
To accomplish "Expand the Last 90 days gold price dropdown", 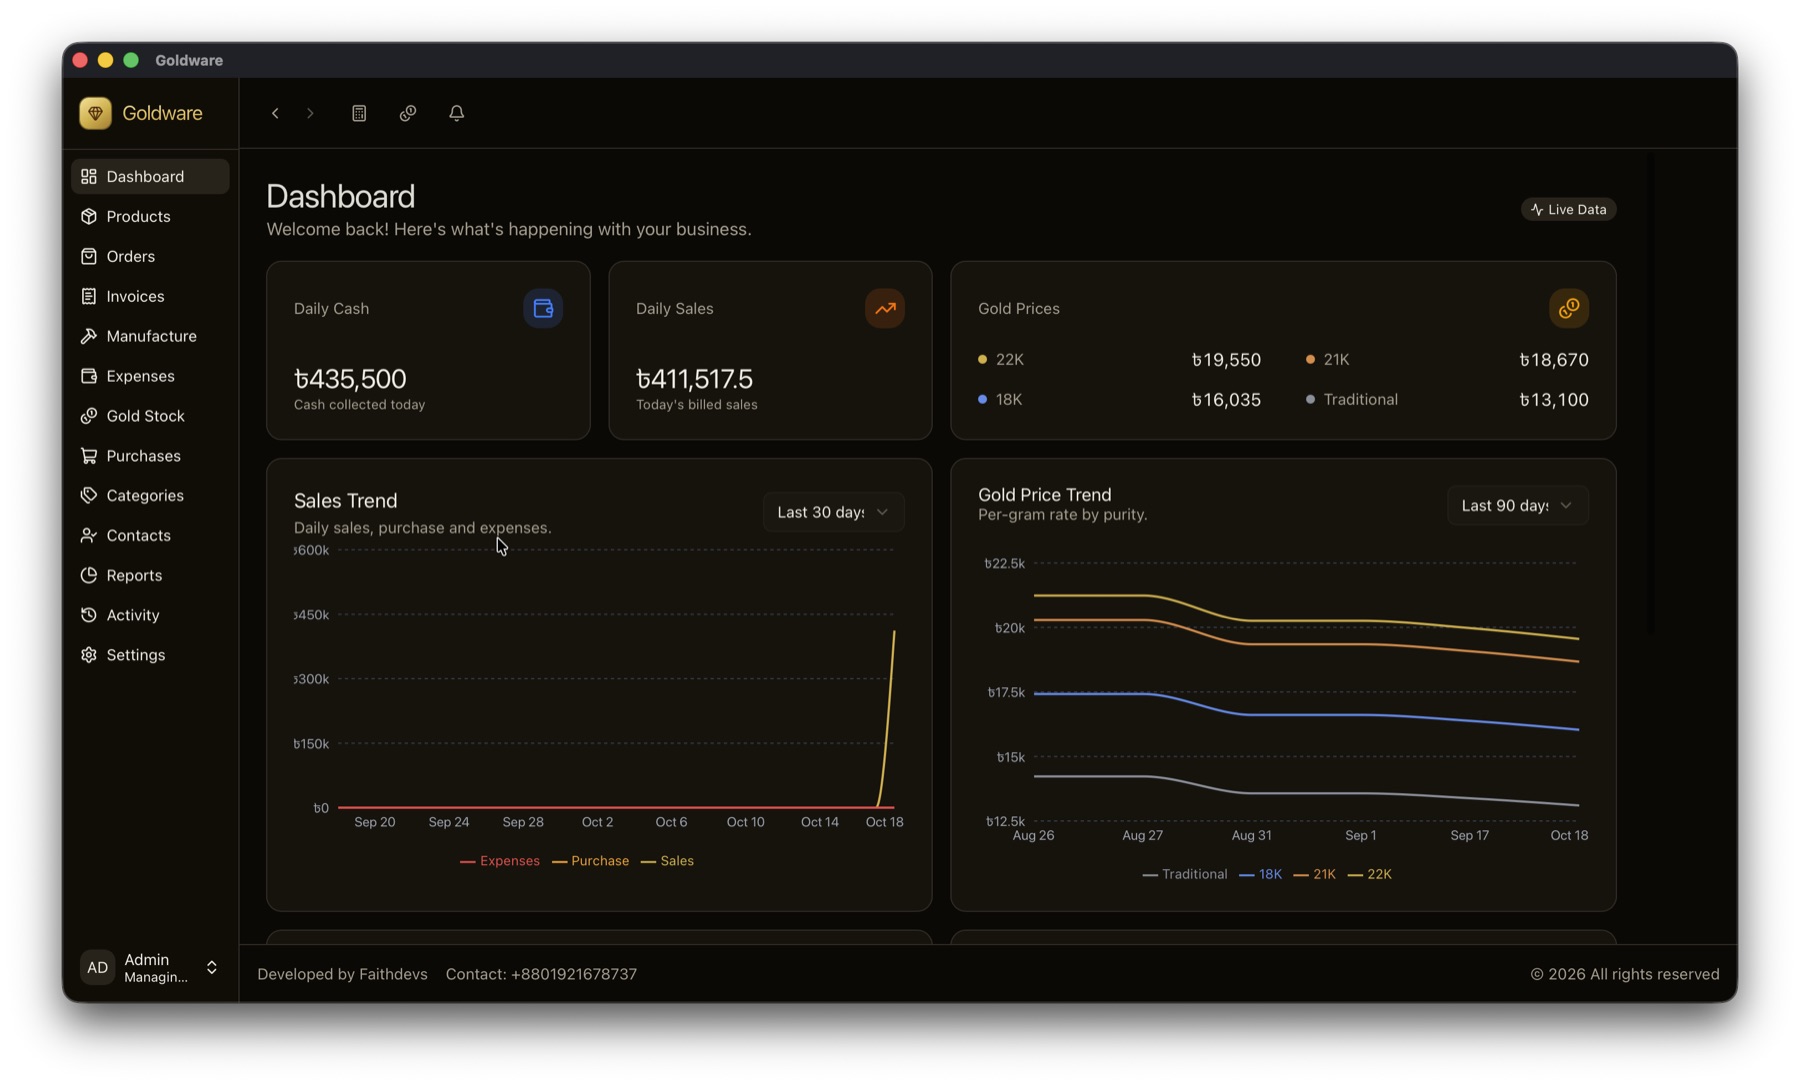I will tap(1517, 505).
